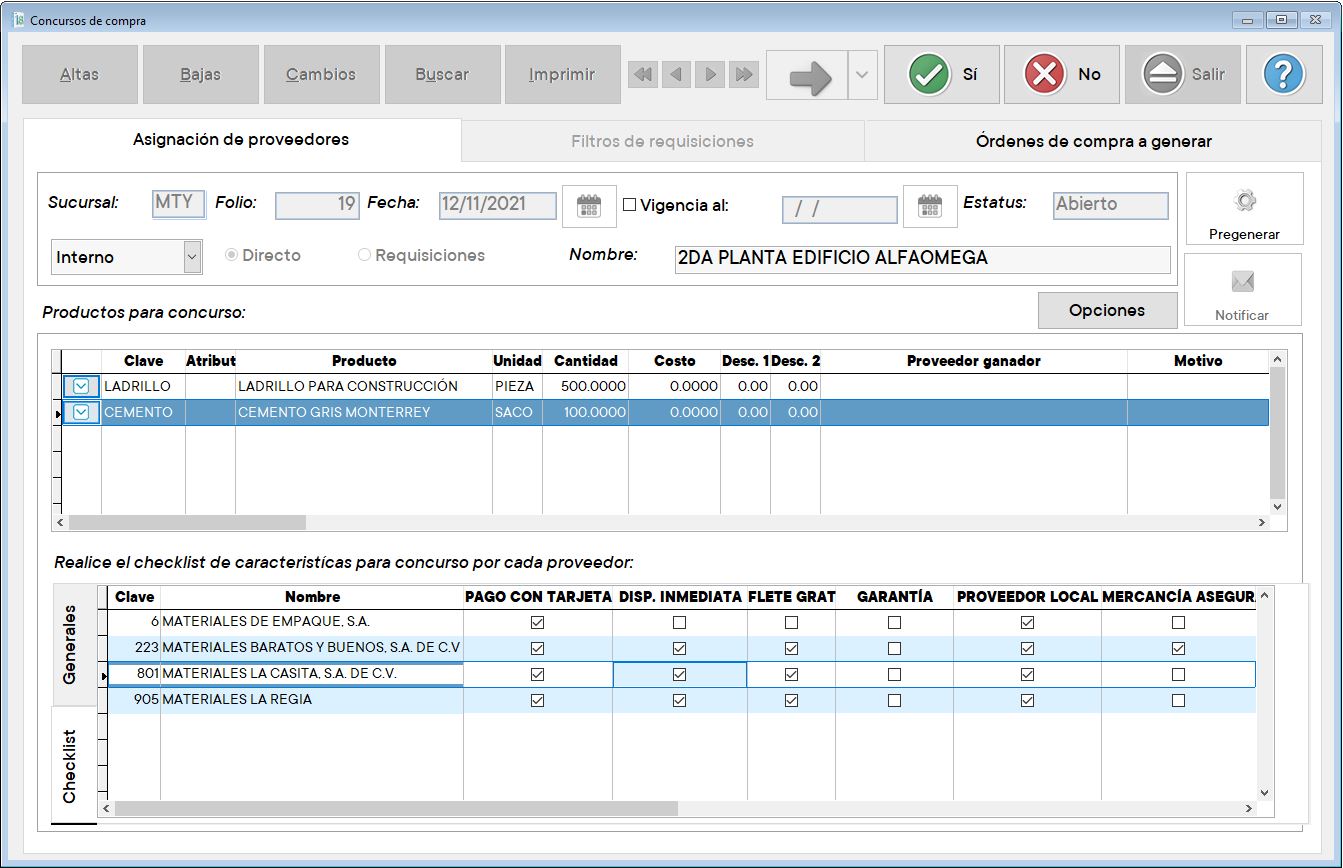Check DISP. INMEDIATA for MATERIALES DE EMPAQUE
Screen dimensions: 1343x868
[x=680, y=623]
